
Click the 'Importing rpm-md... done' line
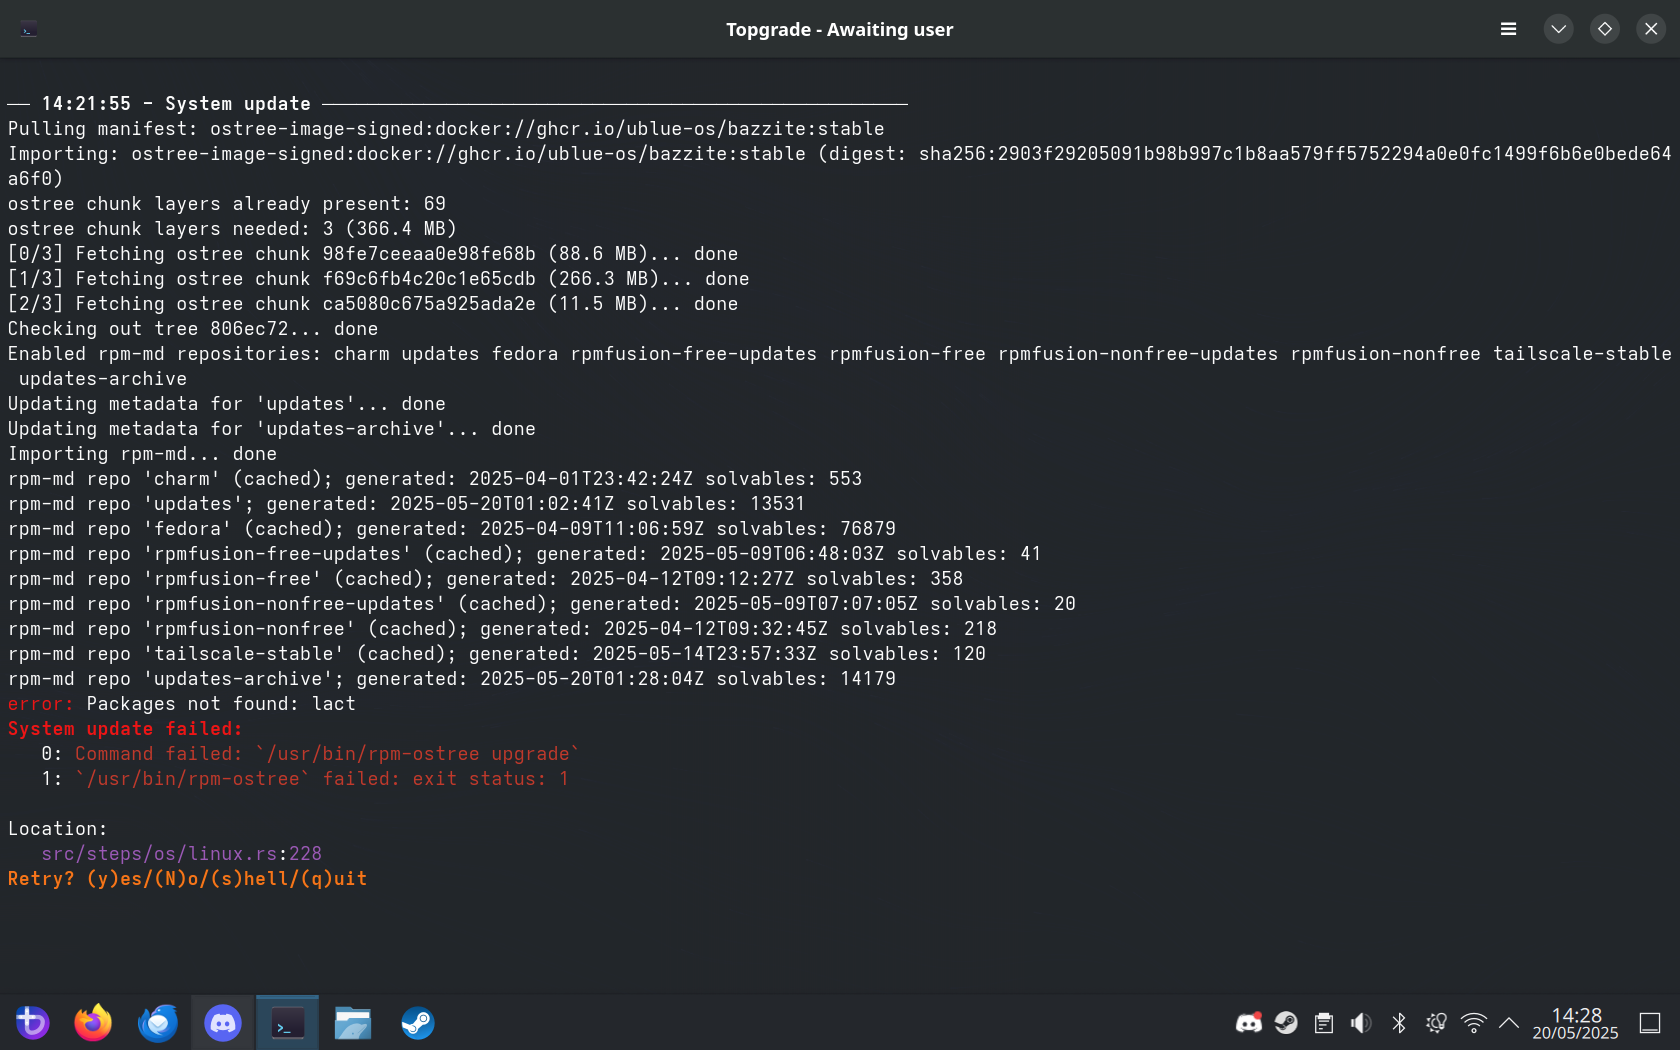(x=143, y=454)
